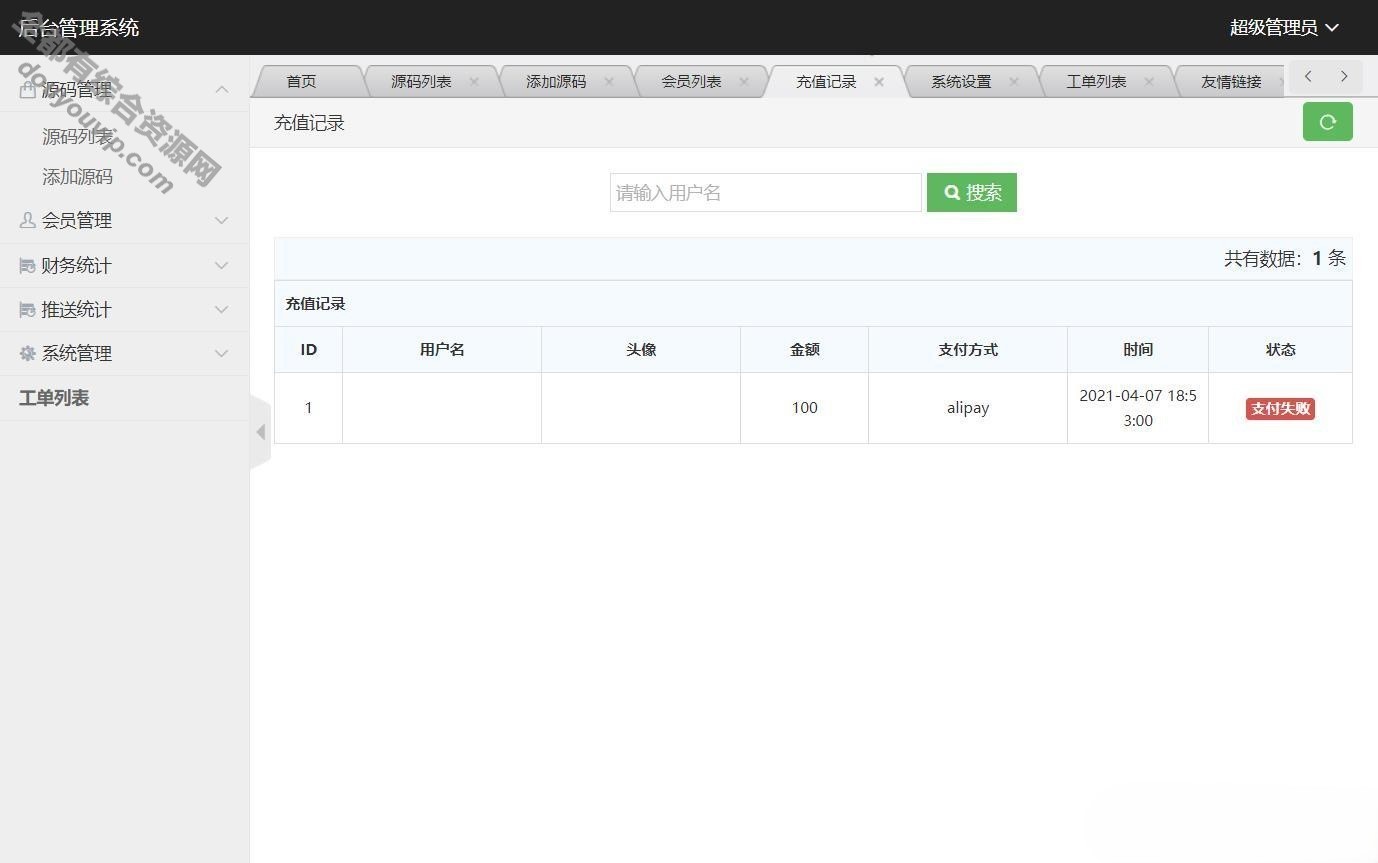Click the ID cell of row 1
Viewport: 1378px width, 863px height.
(309, 408)
